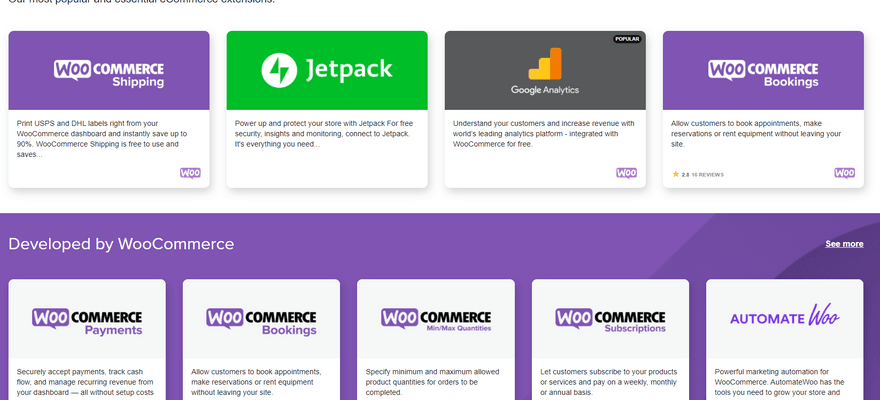Click the Let customers subscribe description
Screen dimensions: 880x400
[608, 382]
